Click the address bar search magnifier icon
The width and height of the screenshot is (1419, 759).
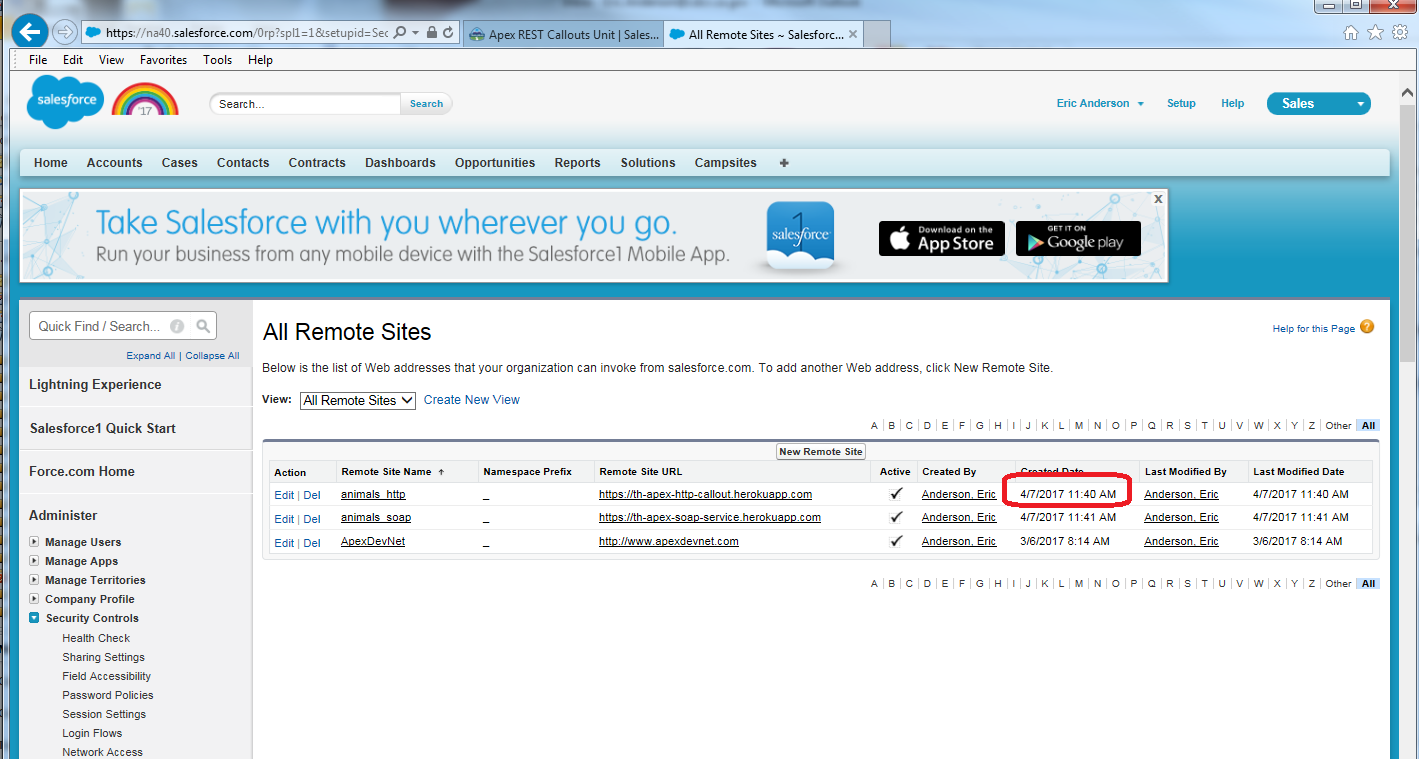[400, 33]
